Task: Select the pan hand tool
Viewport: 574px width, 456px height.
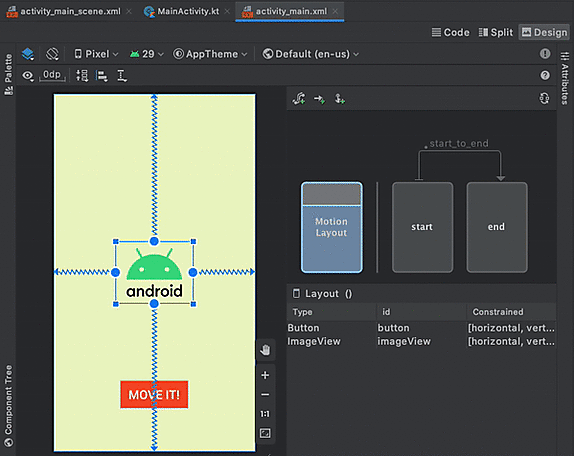Action: 265,350
